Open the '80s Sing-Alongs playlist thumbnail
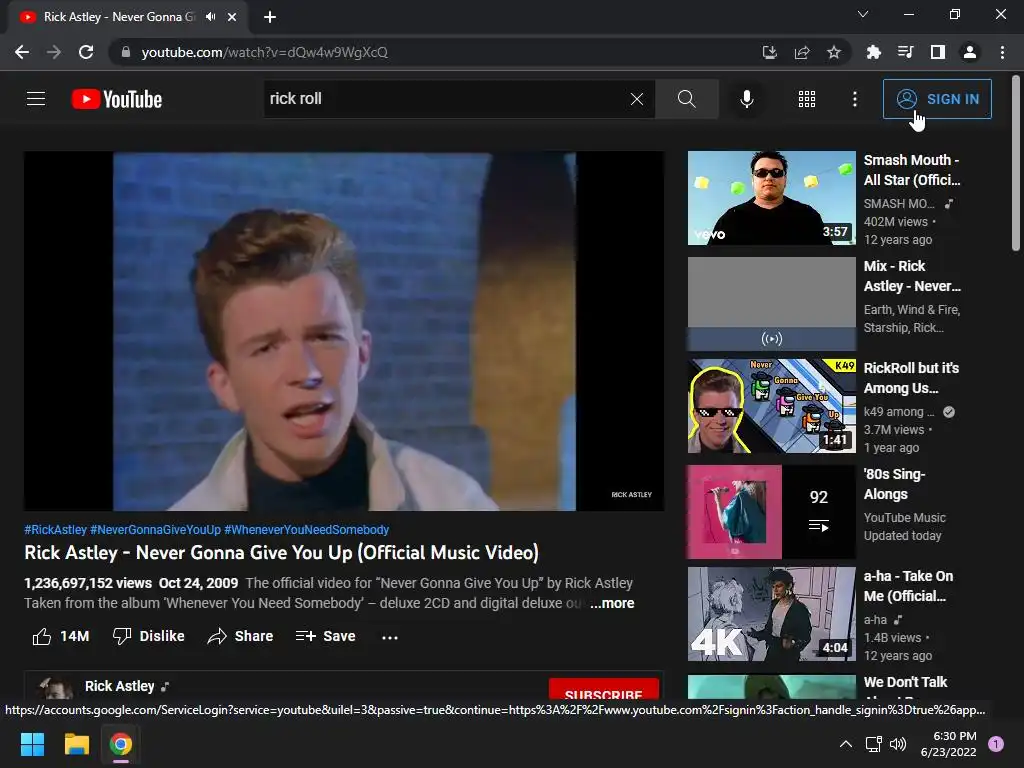The image size is (1024, 768). point(771,512)
